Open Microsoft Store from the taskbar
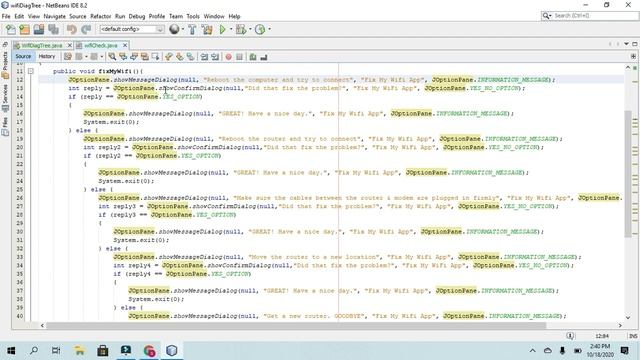Image resolution: width=640 pixels, height=360 pixels. [102, 350]
